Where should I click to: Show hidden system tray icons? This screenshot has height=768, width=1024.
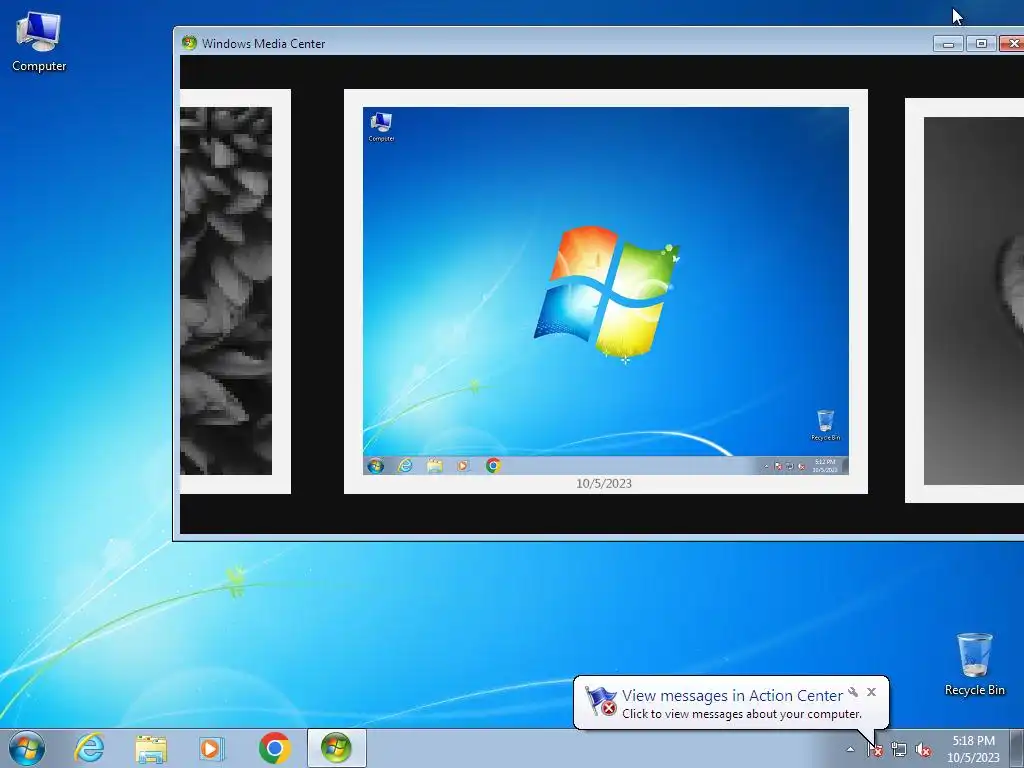click(x=850, y=750)
